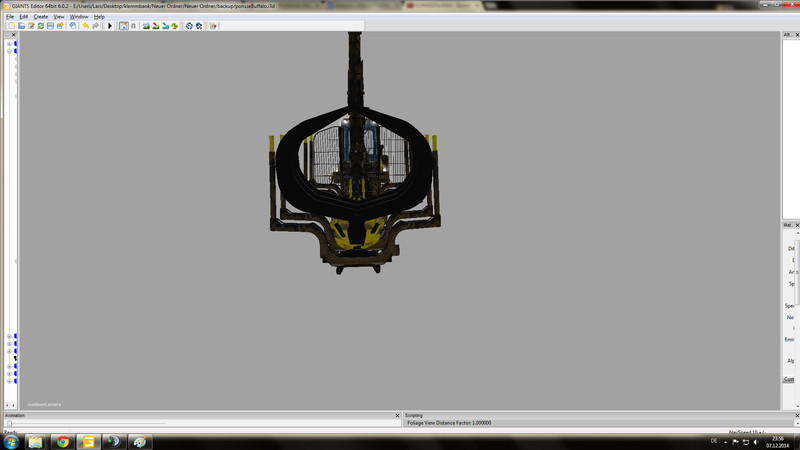Click scenegraph horizontal scroll left arrow
Viewport: 800px width, 450px height.
(7, 405)
